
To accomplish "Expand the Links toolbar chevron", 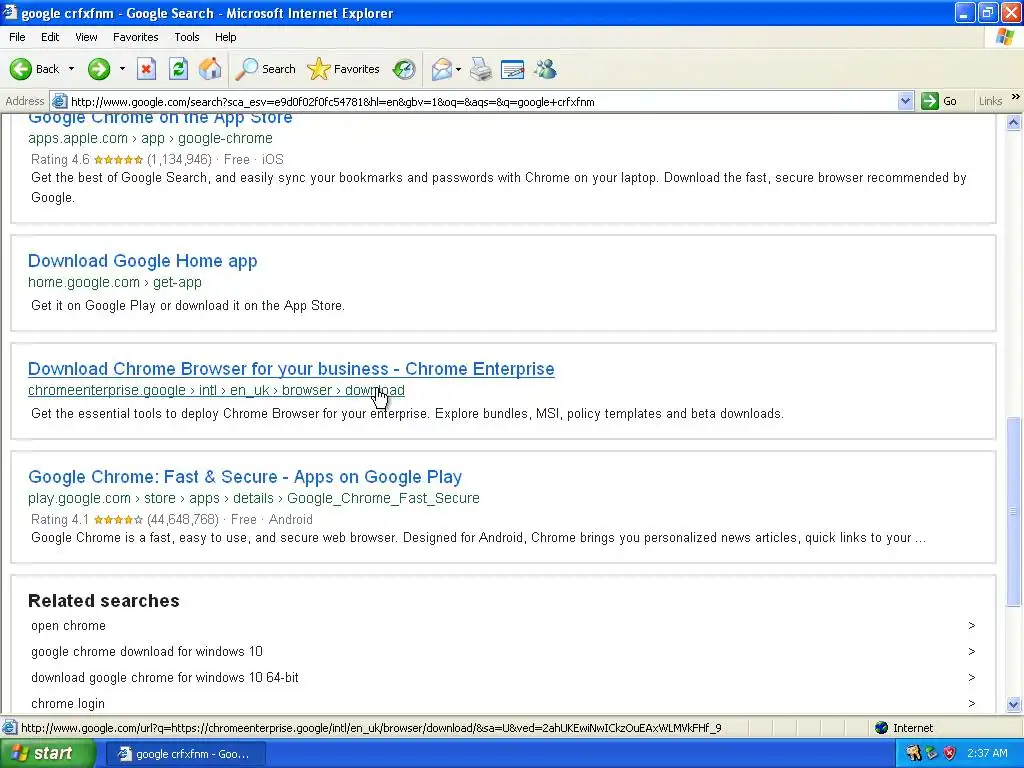I will click(x=1016, y=97).
